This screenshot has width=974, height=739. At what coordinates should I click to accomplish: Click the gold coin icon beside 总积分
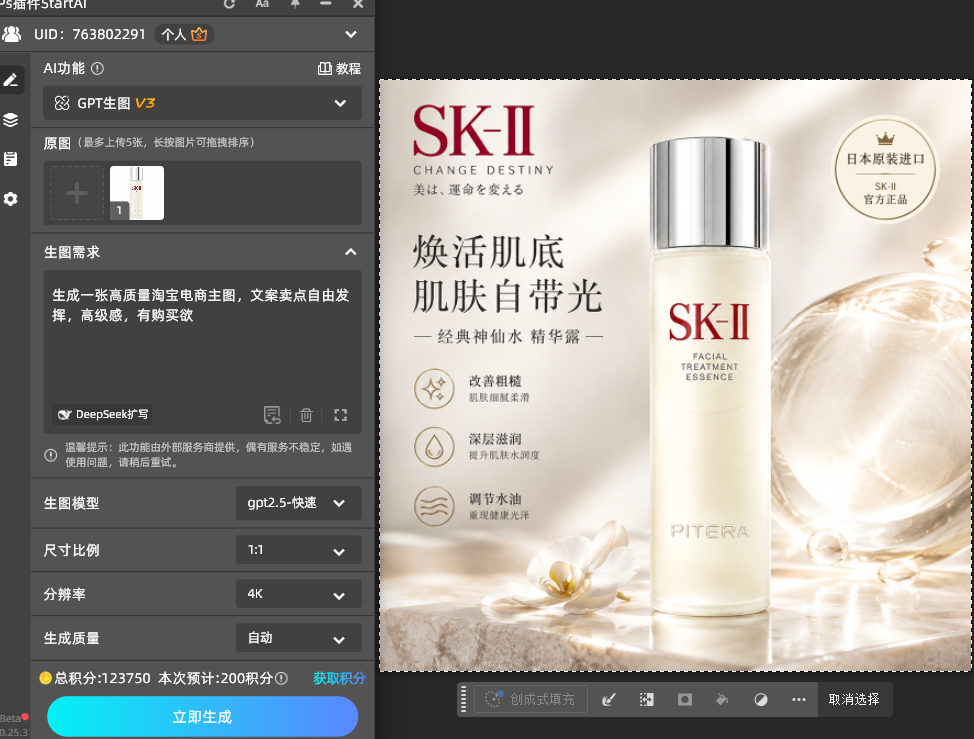click(x=45, y=678)
